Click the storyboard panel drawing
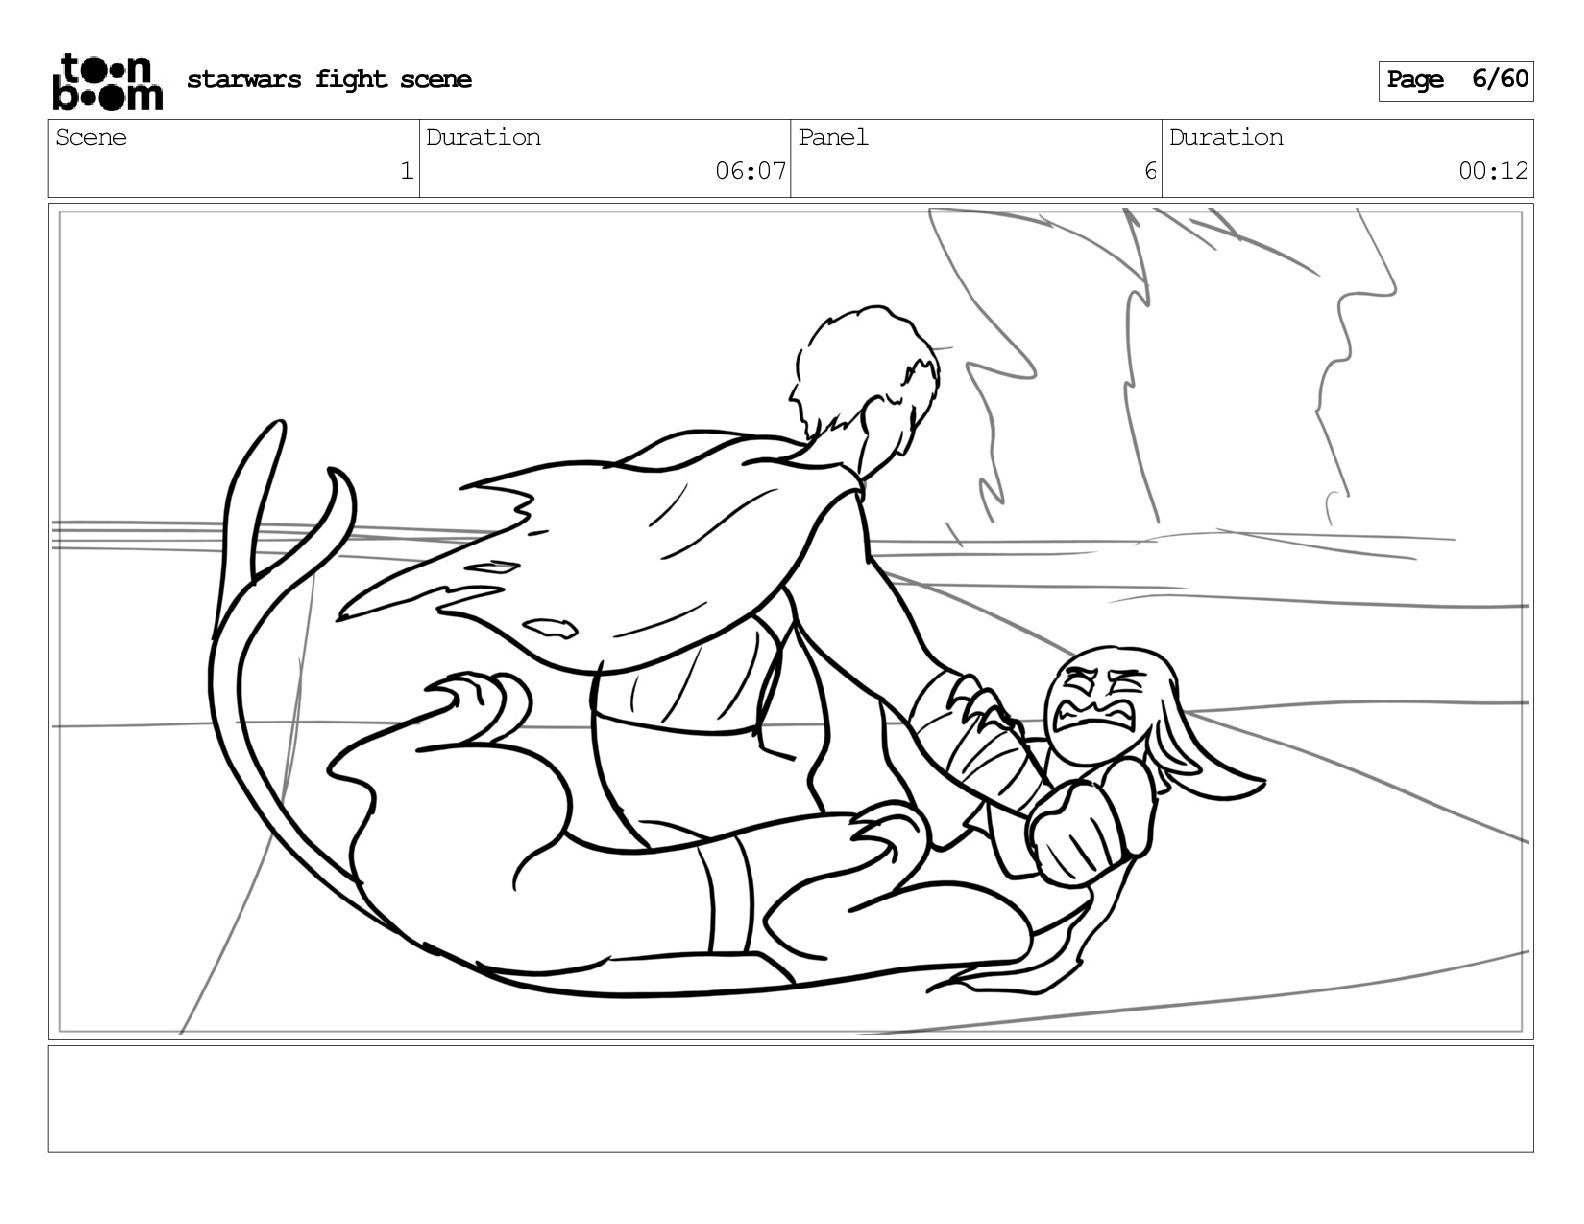Viewport: 1584px width, 1224px height. (791, 621)
